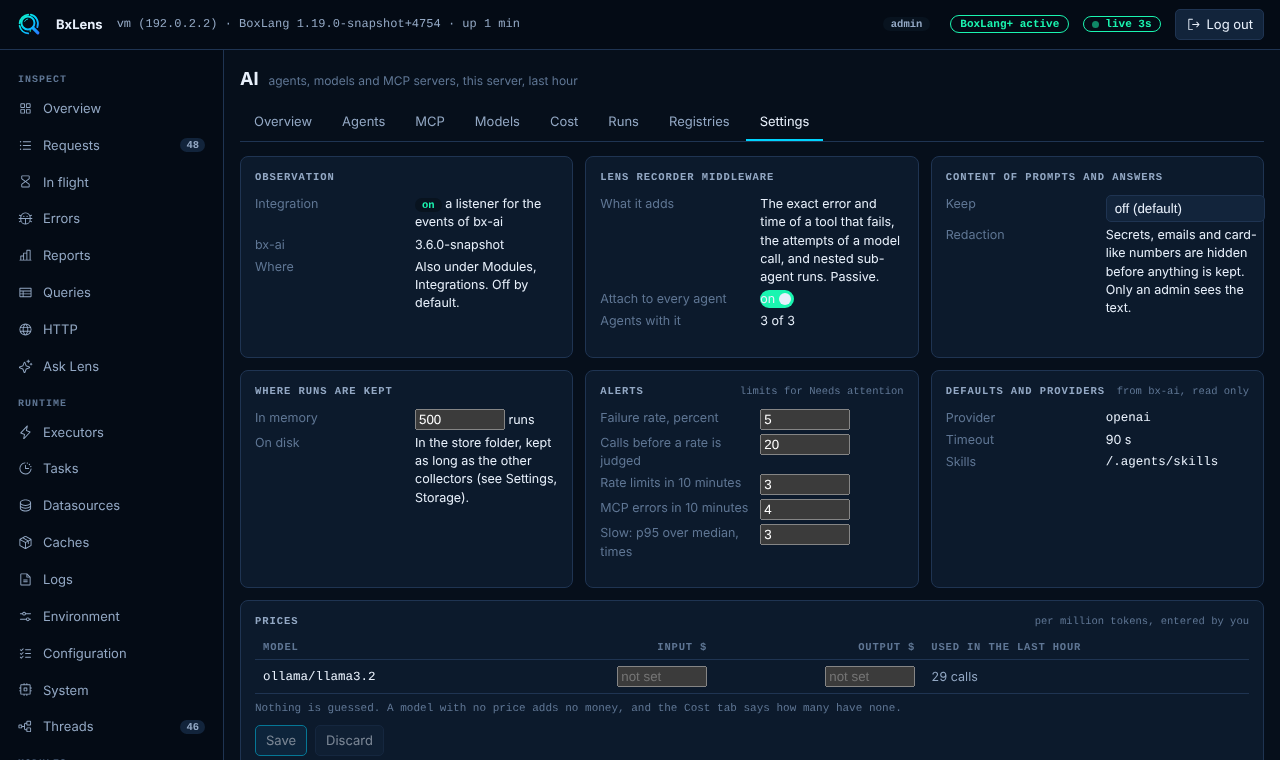Discard the settings changes
Screen dimensions: 1280x760
[349, 740]
